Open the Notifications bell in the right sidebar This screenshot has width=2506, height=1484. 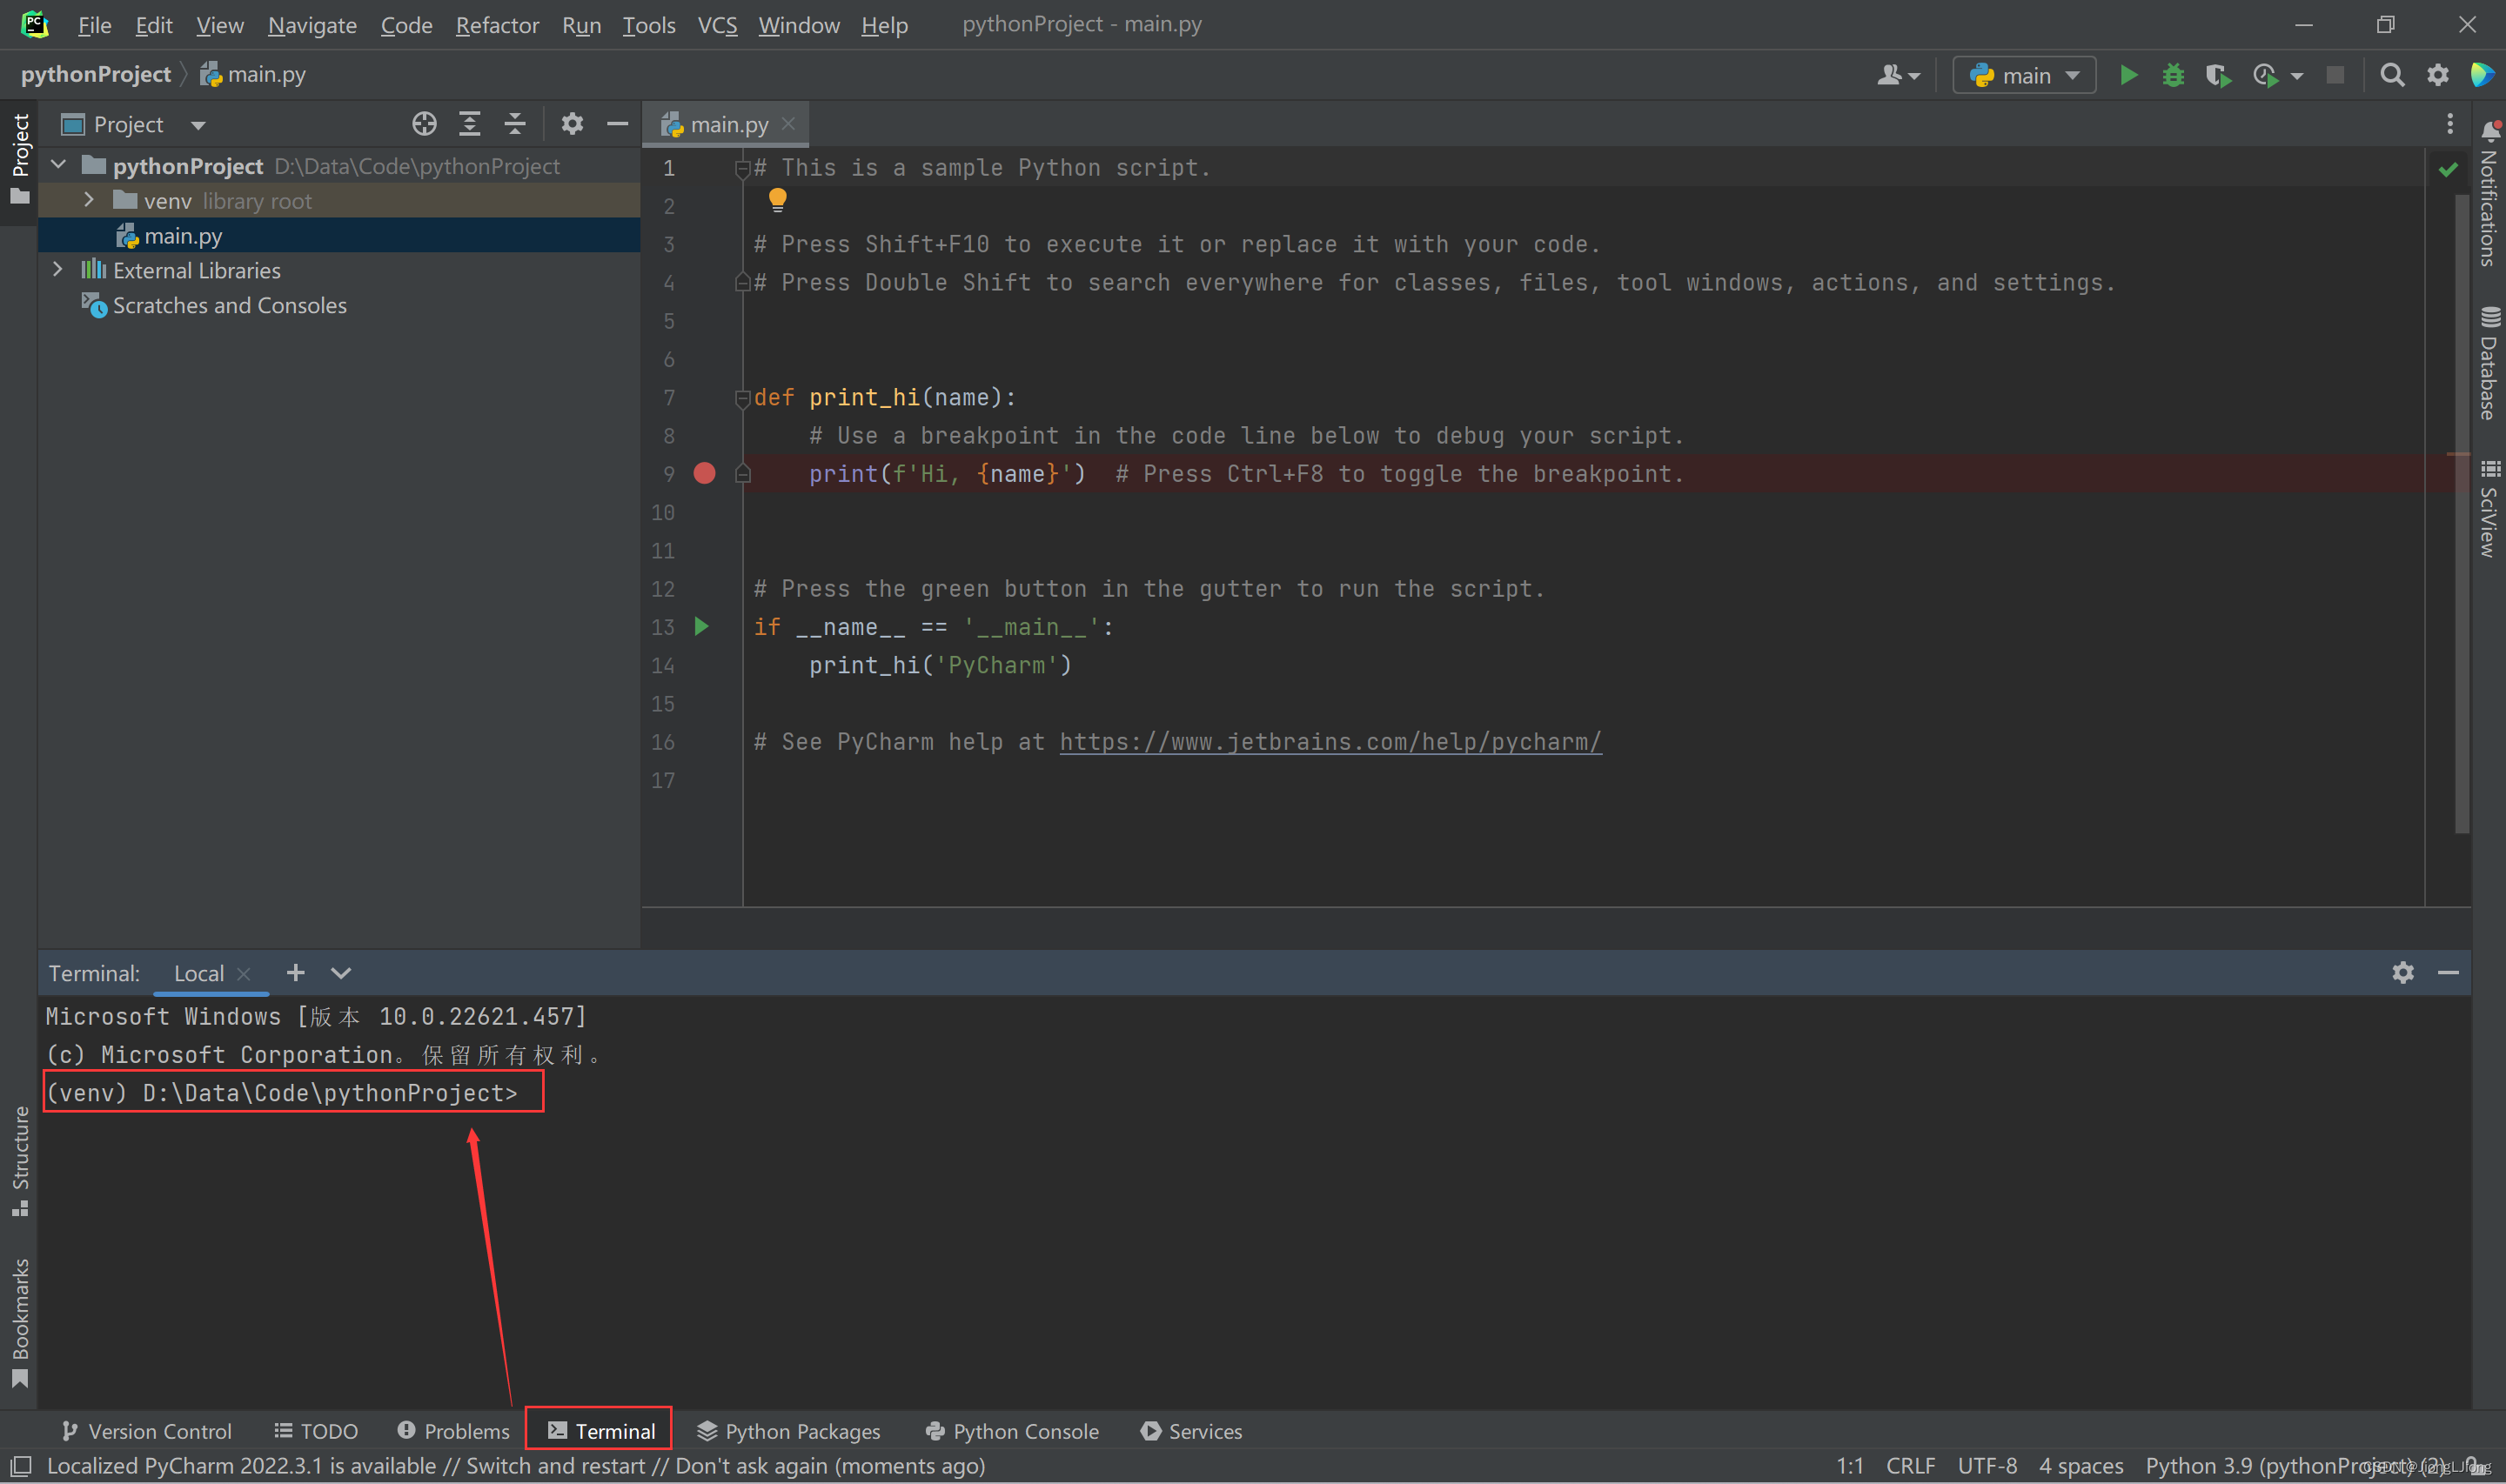pos(2491,130)
